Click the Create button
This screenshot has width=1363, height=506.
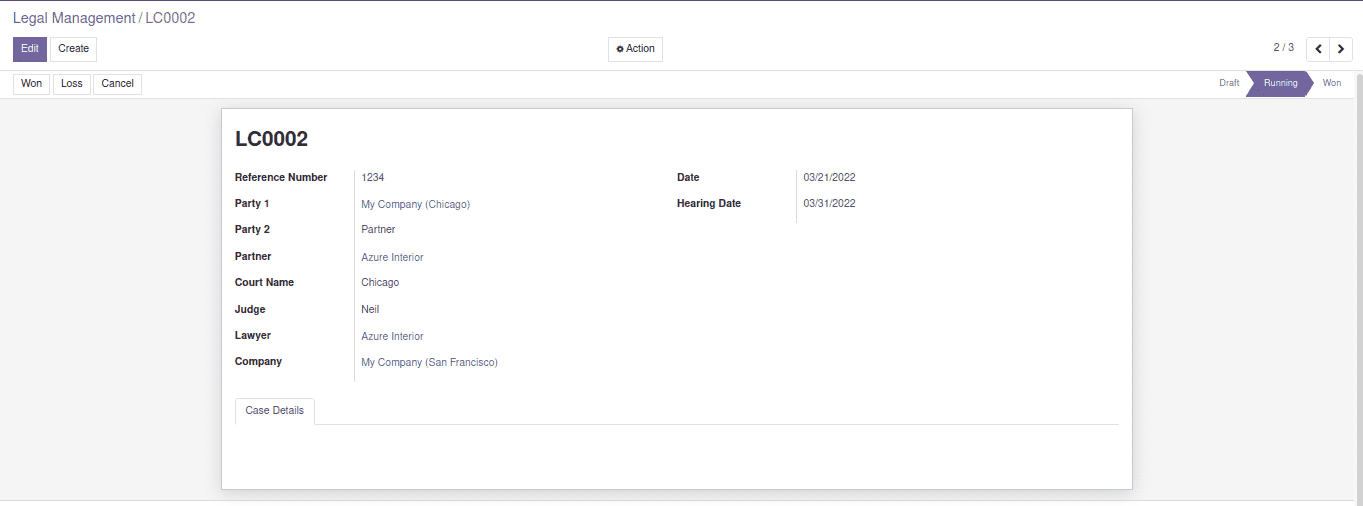73,49
